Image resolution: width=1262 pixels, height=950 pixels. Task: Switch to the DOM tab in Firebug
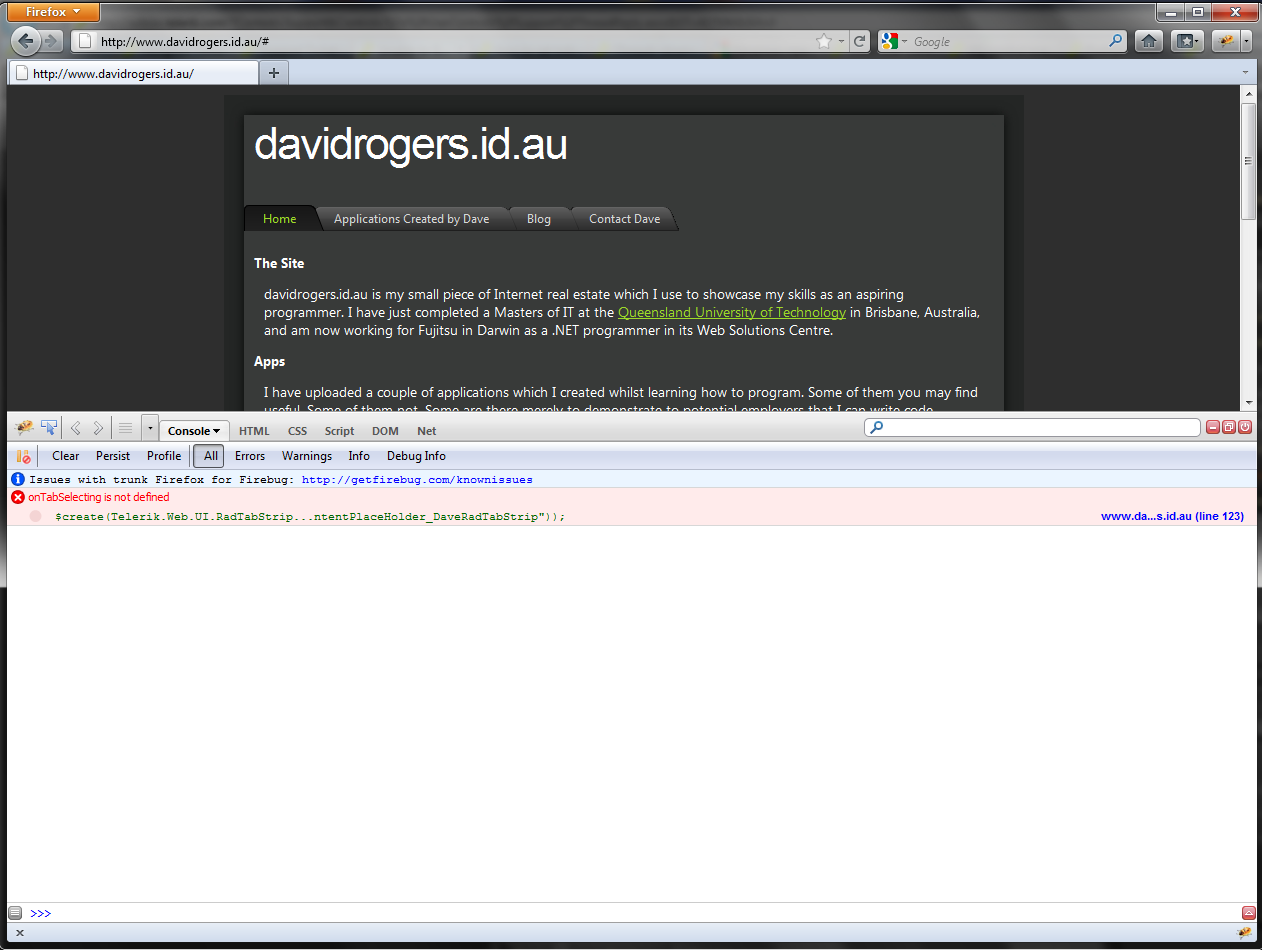(x=385, y=431)
